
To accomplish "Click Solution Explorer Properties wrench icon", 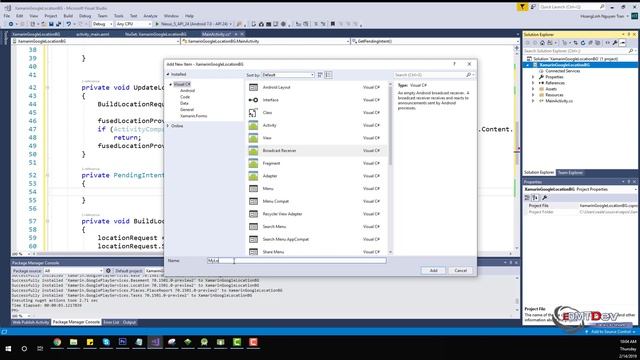I will (x=615, y=43).
